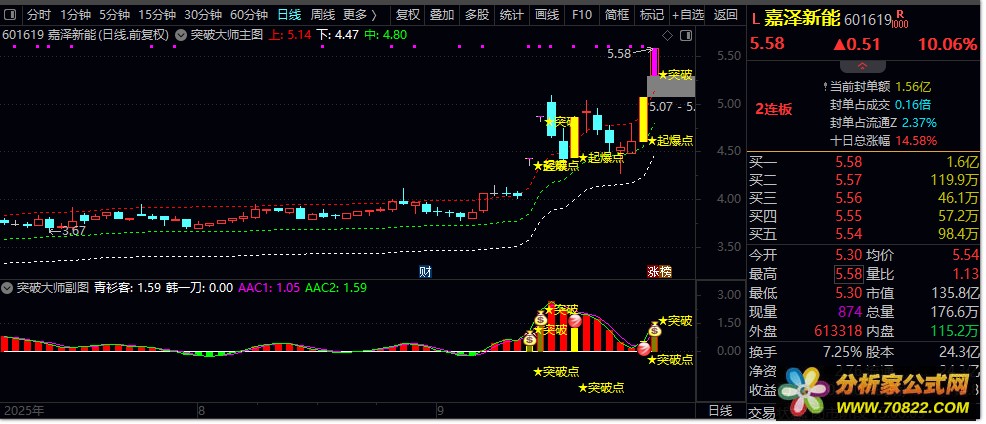Click the 2025年 label on the time axis

pos(25,411)
